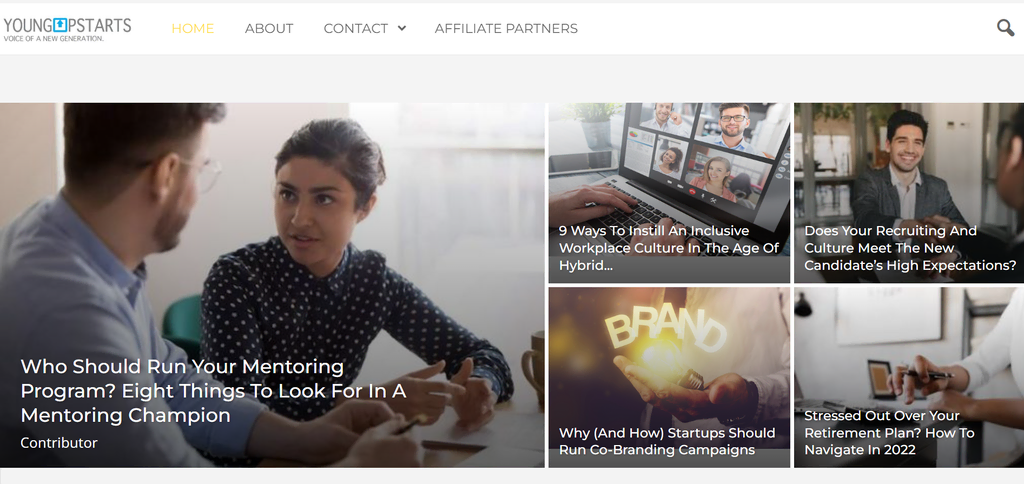
Task: Open the recruiting and culture expectations article
Action: pos(910,248)
